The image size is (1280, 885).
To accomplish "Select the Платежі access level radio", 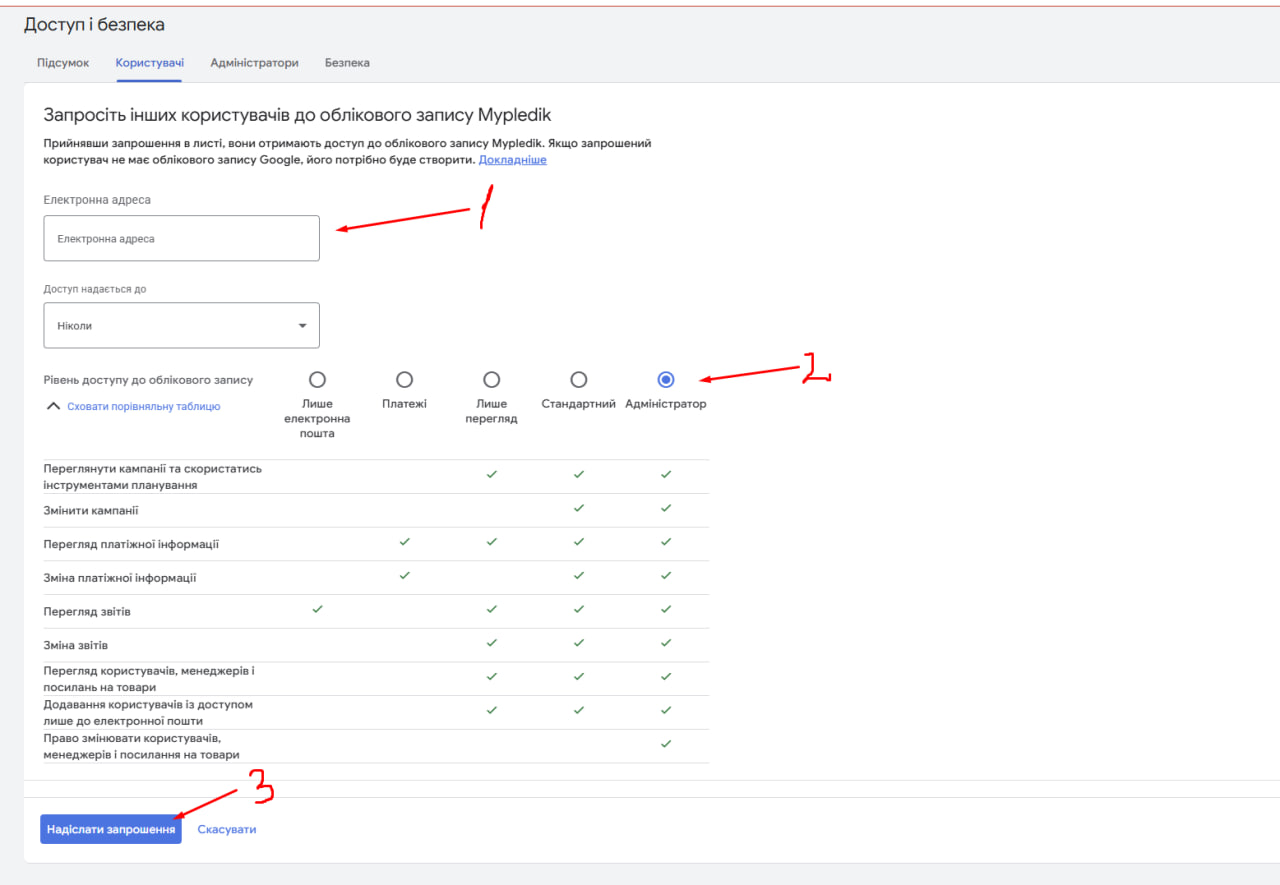I will tap(404, 380).
